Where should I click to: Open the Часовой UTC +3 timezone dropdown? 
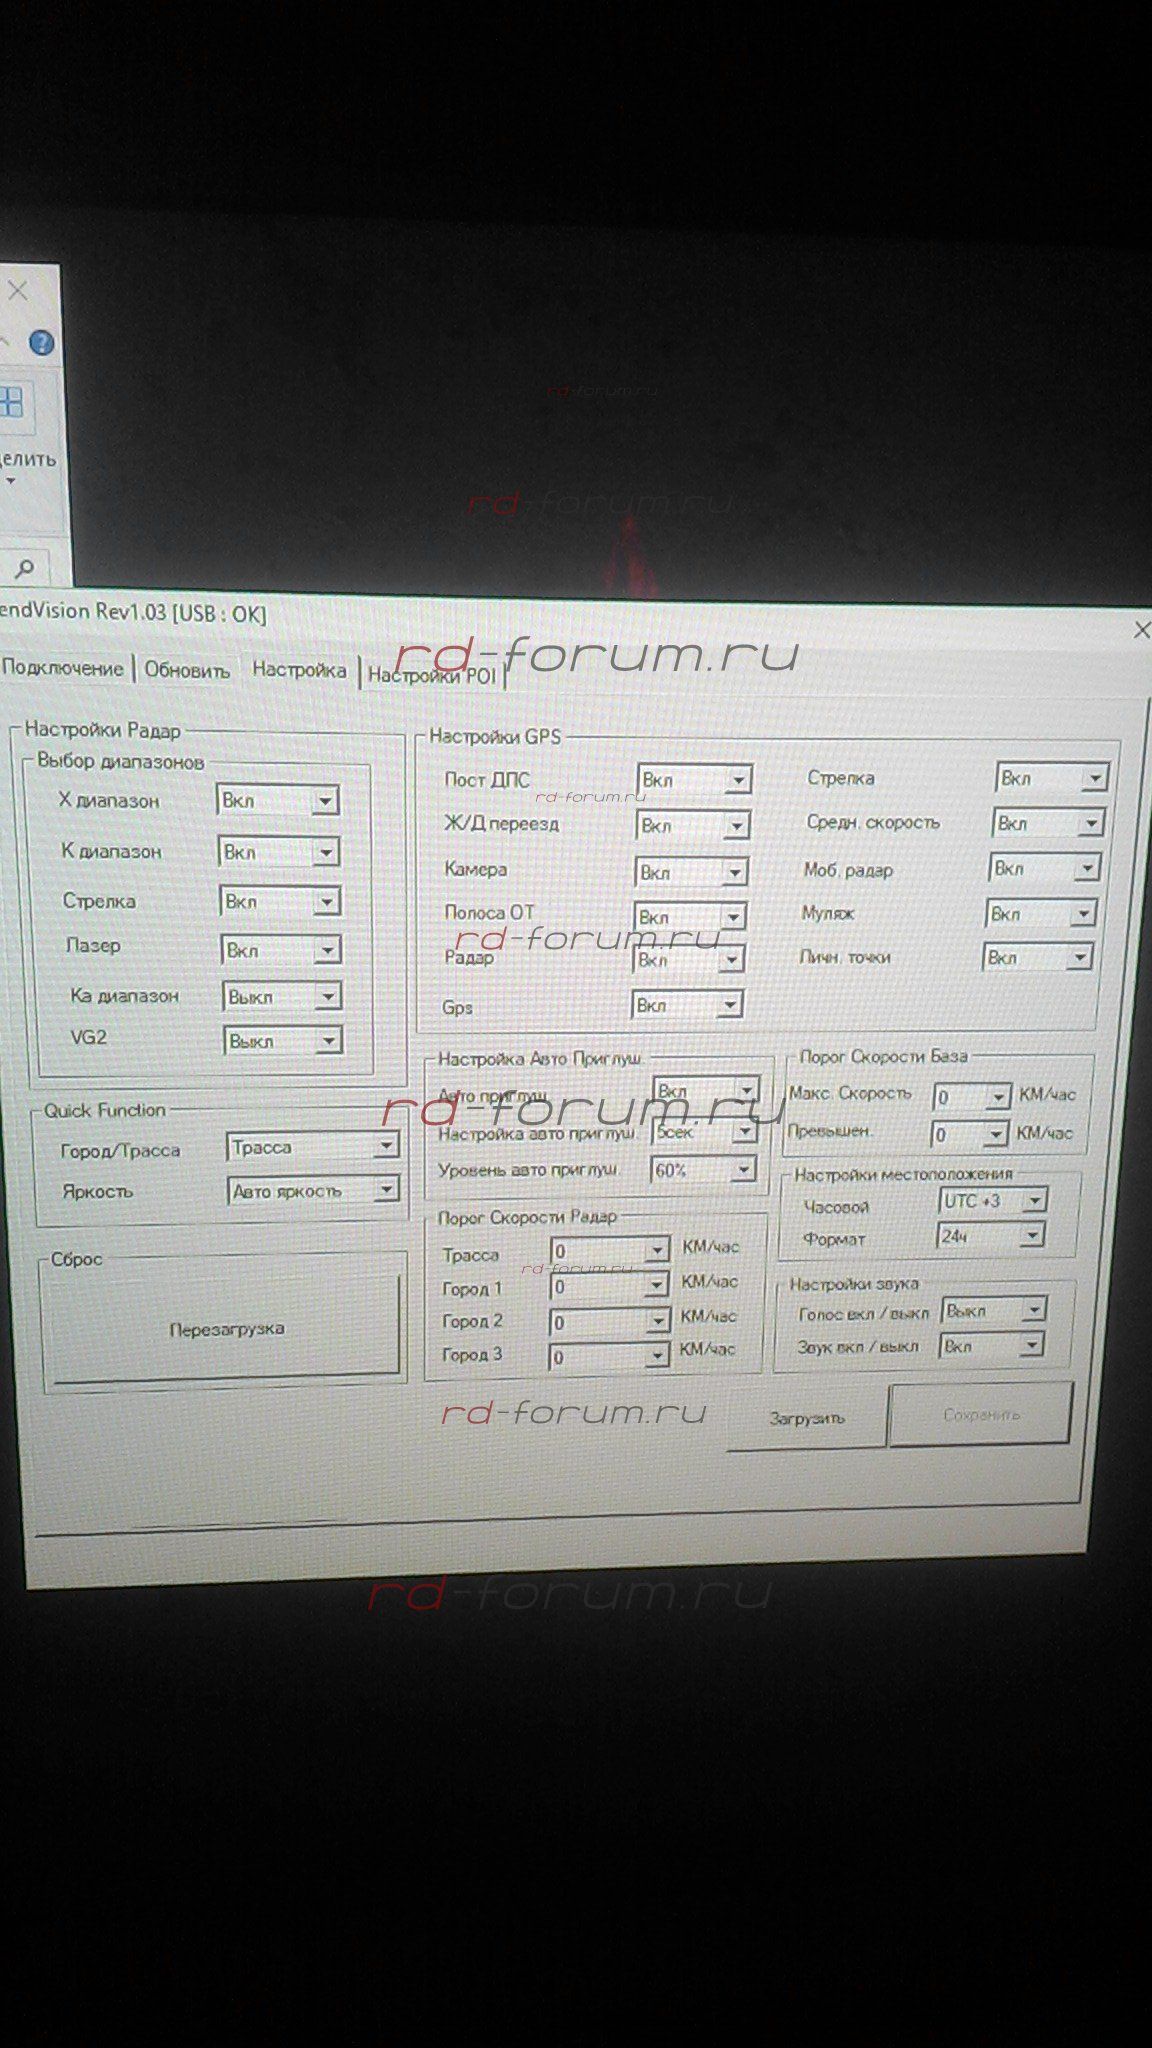pos(1034,1201)
